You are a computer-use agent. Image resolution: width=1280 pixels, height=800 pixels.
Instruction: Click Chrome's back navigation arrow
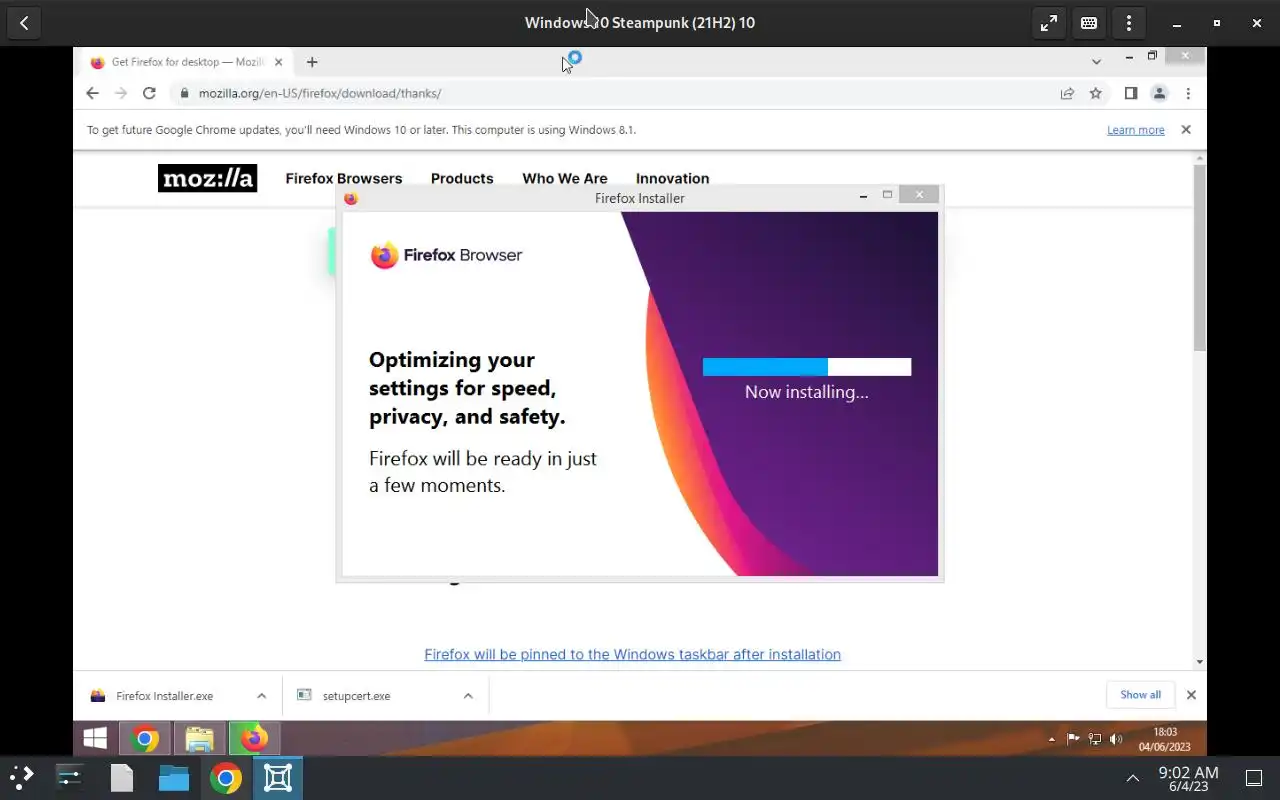coord(92,93)
